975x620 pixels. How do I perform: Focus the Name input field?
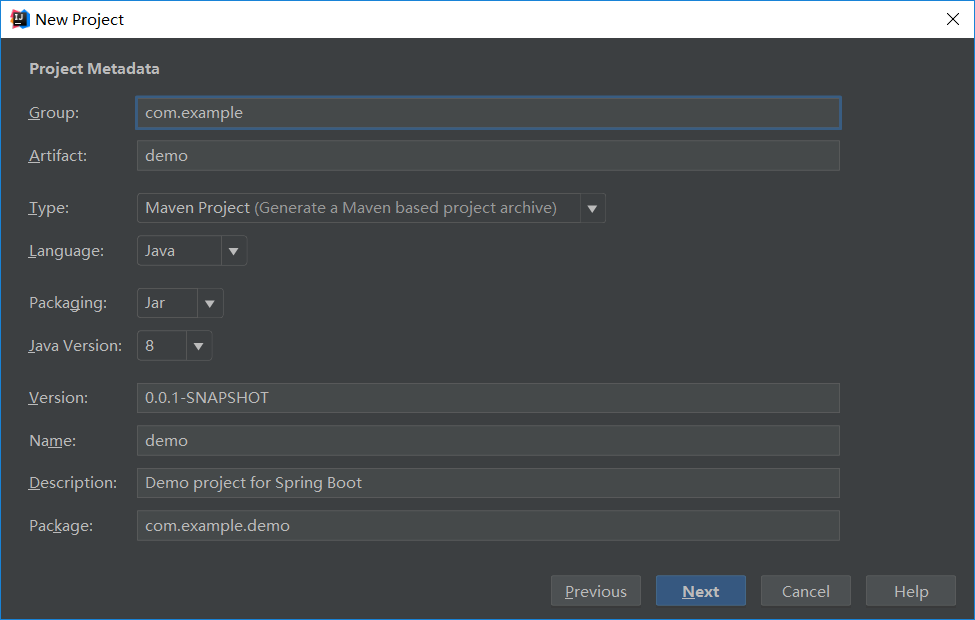(488, 440)
